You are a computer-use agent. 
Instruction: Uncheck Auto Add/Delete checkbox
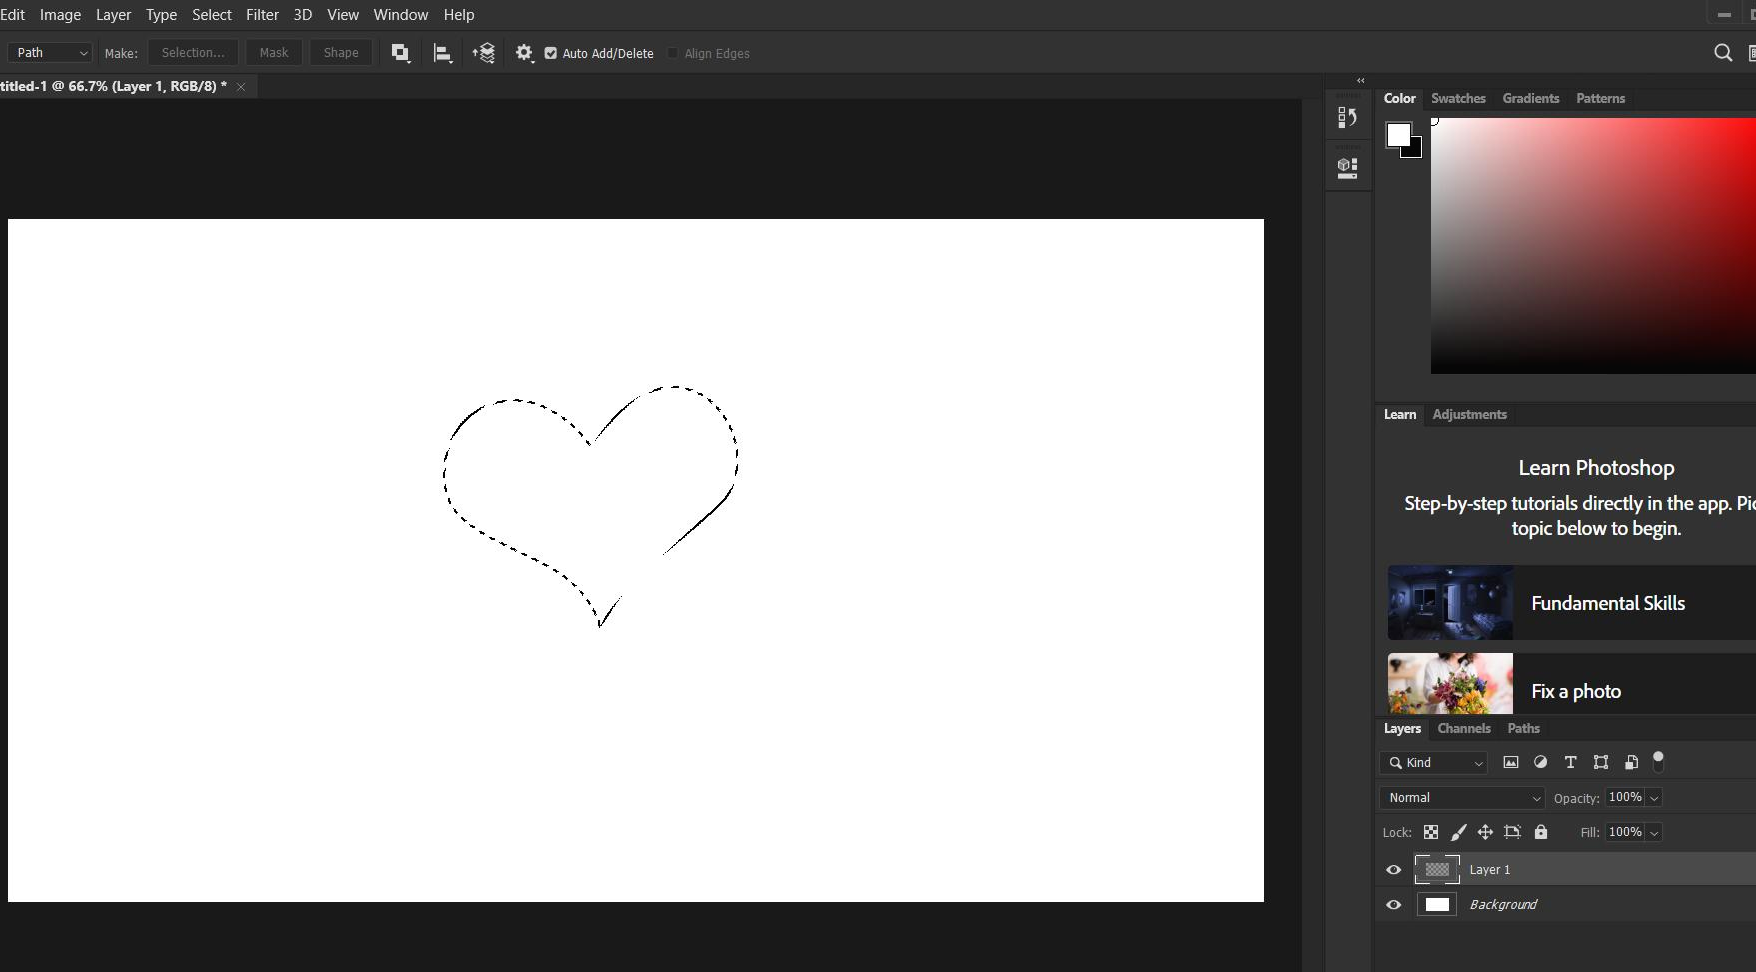click(551, 53)
